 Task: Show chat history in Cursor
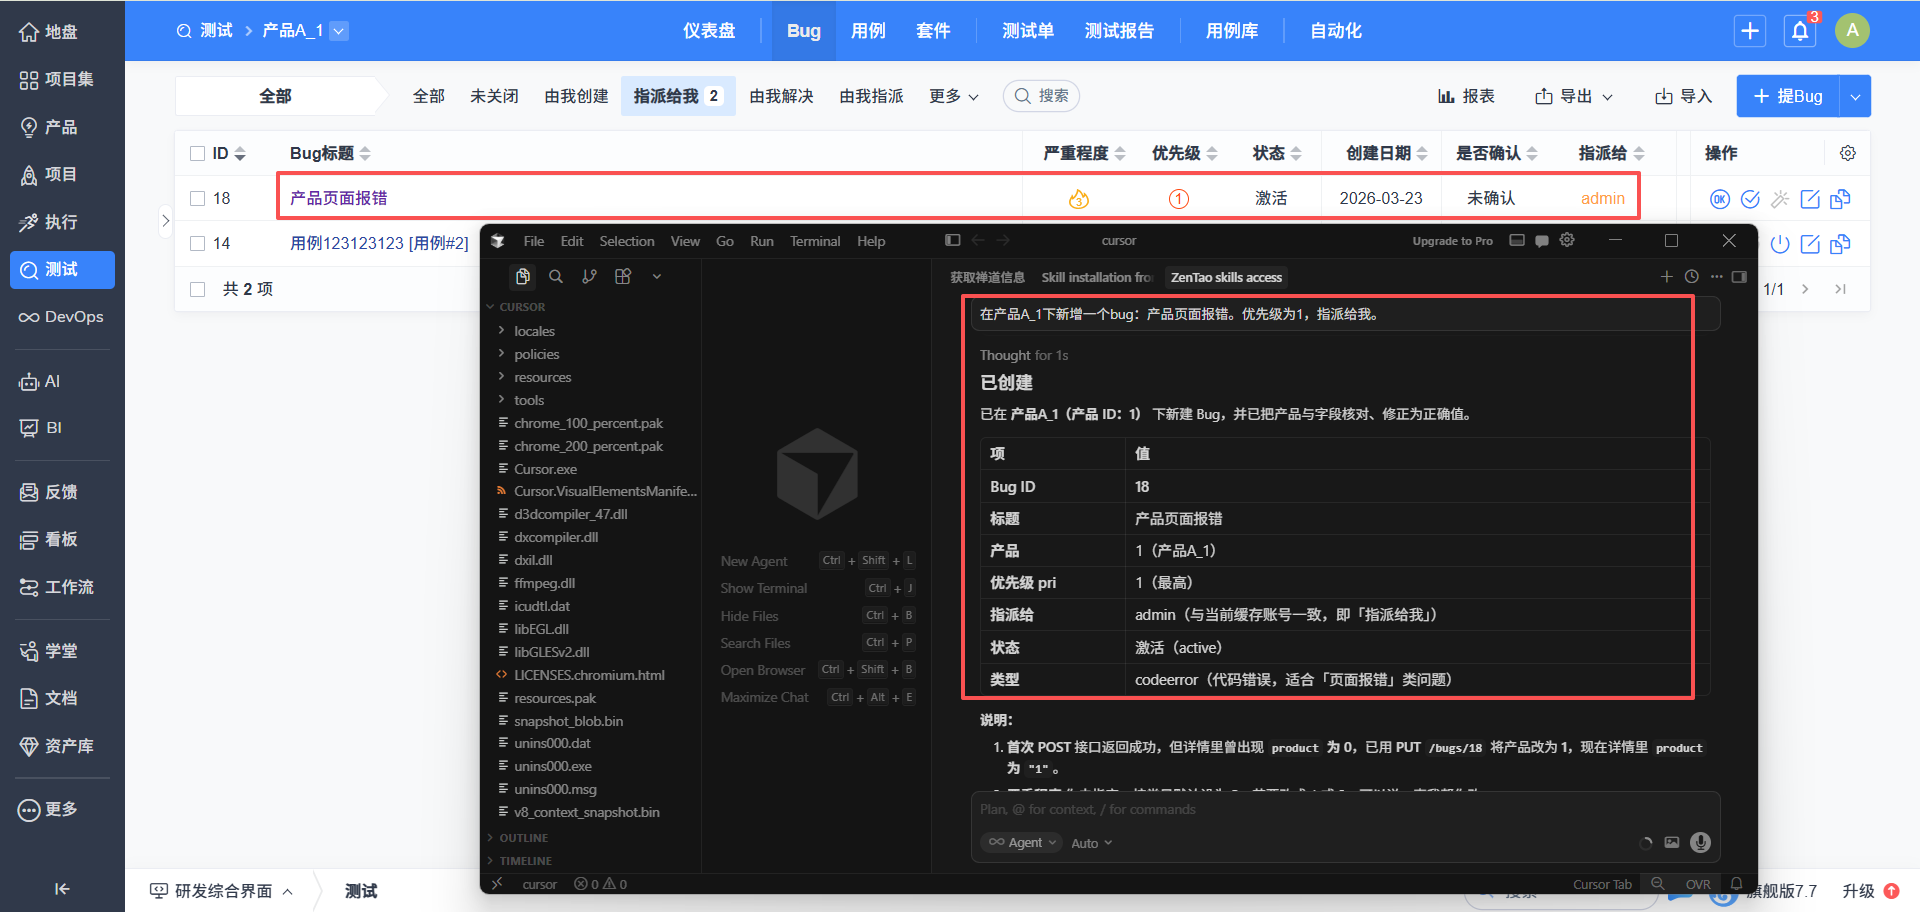click(1692, 277)
